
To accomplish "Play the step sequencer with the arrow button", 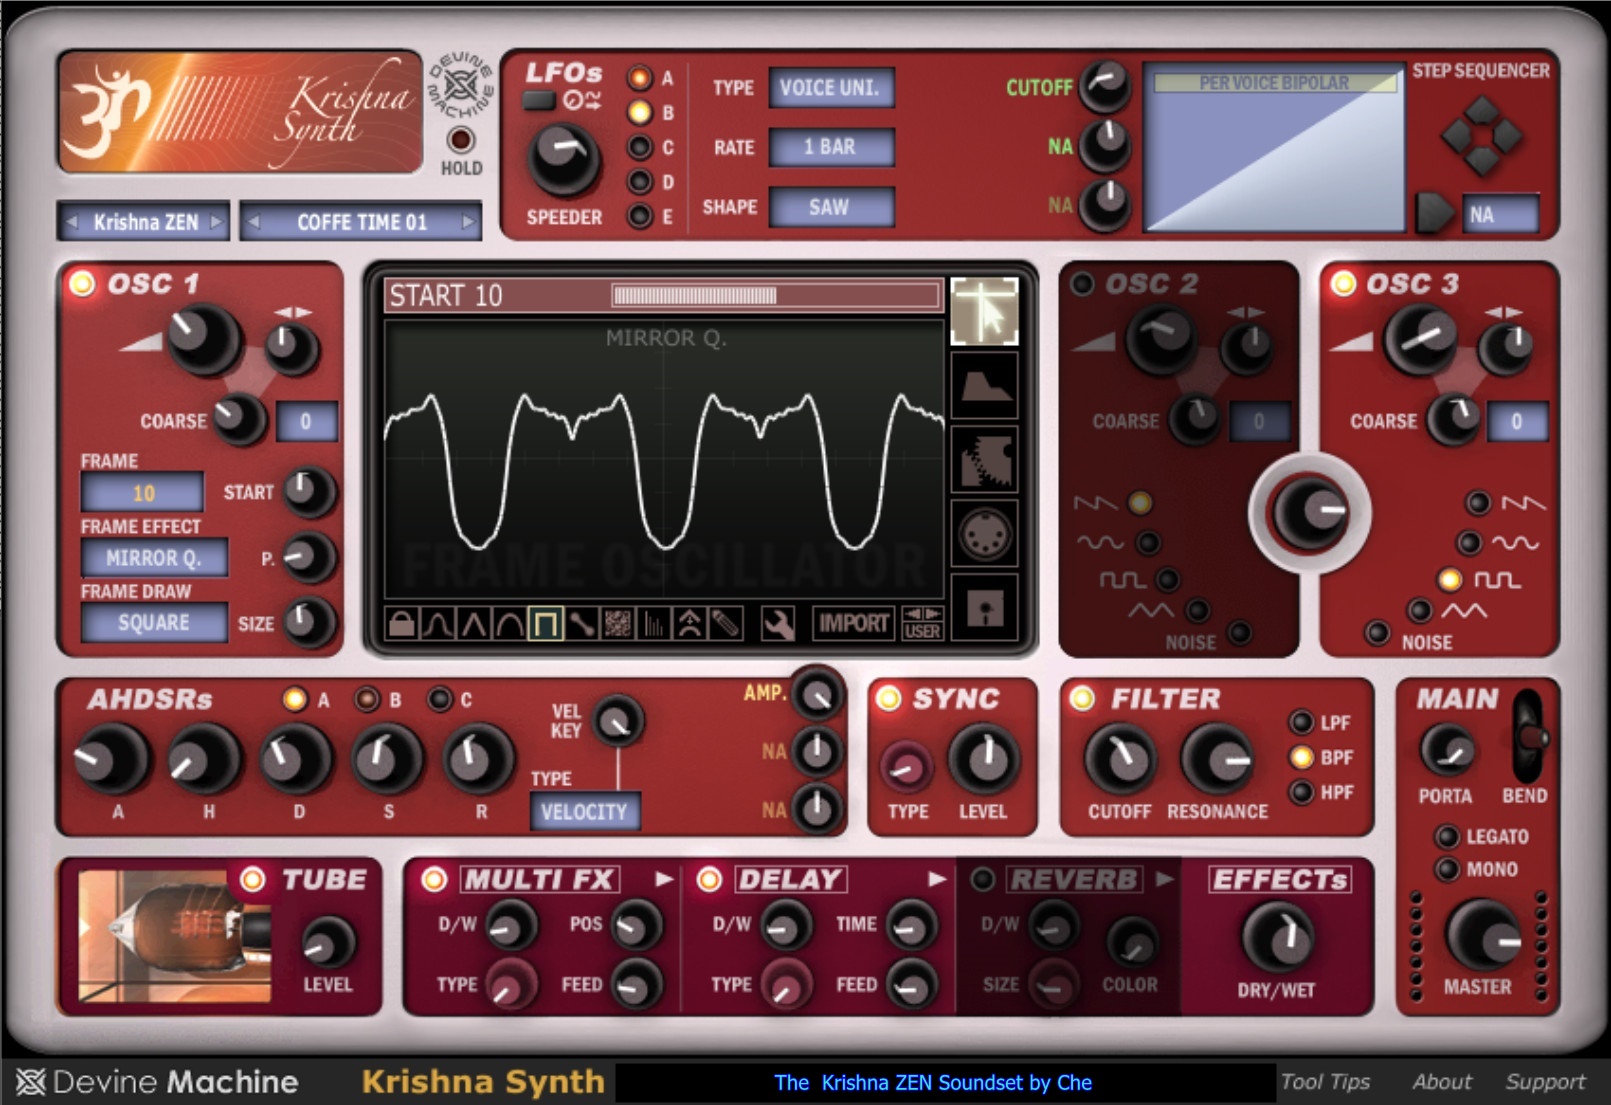I will pyautogui.click(x=1435, y=214).
